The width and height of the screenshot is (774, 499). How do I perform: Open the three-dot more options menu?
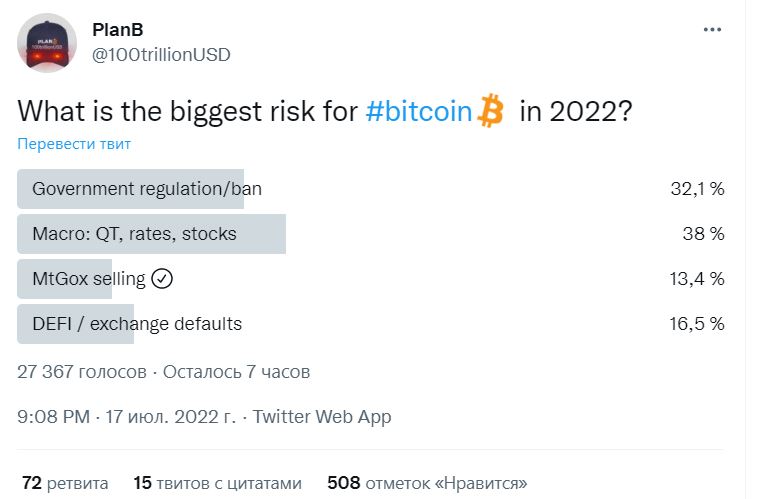tap(712, 30)
